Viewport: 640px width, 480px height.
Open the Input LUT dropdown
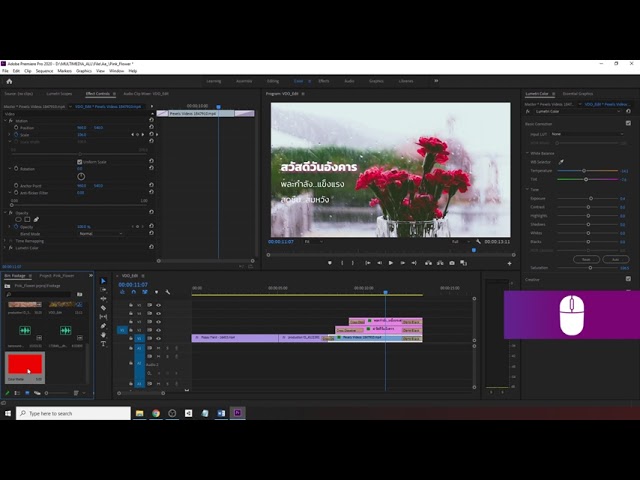pos(587,134)
